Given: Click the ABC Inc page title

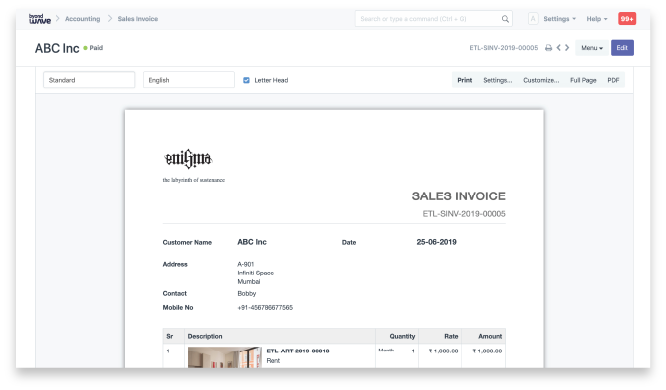Looking at the screenshot, I should 57,48.
